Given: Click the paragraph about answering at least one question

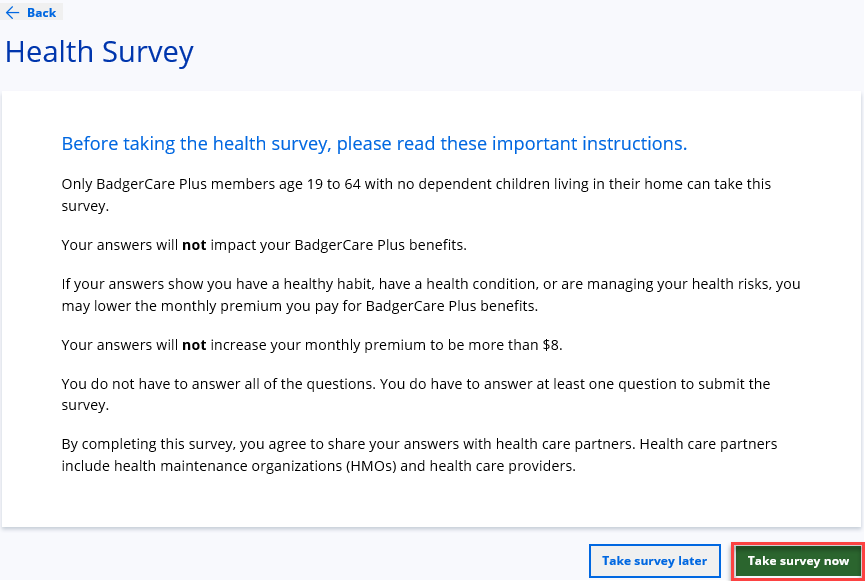Looking at the screenshot, I should [415, 394].
